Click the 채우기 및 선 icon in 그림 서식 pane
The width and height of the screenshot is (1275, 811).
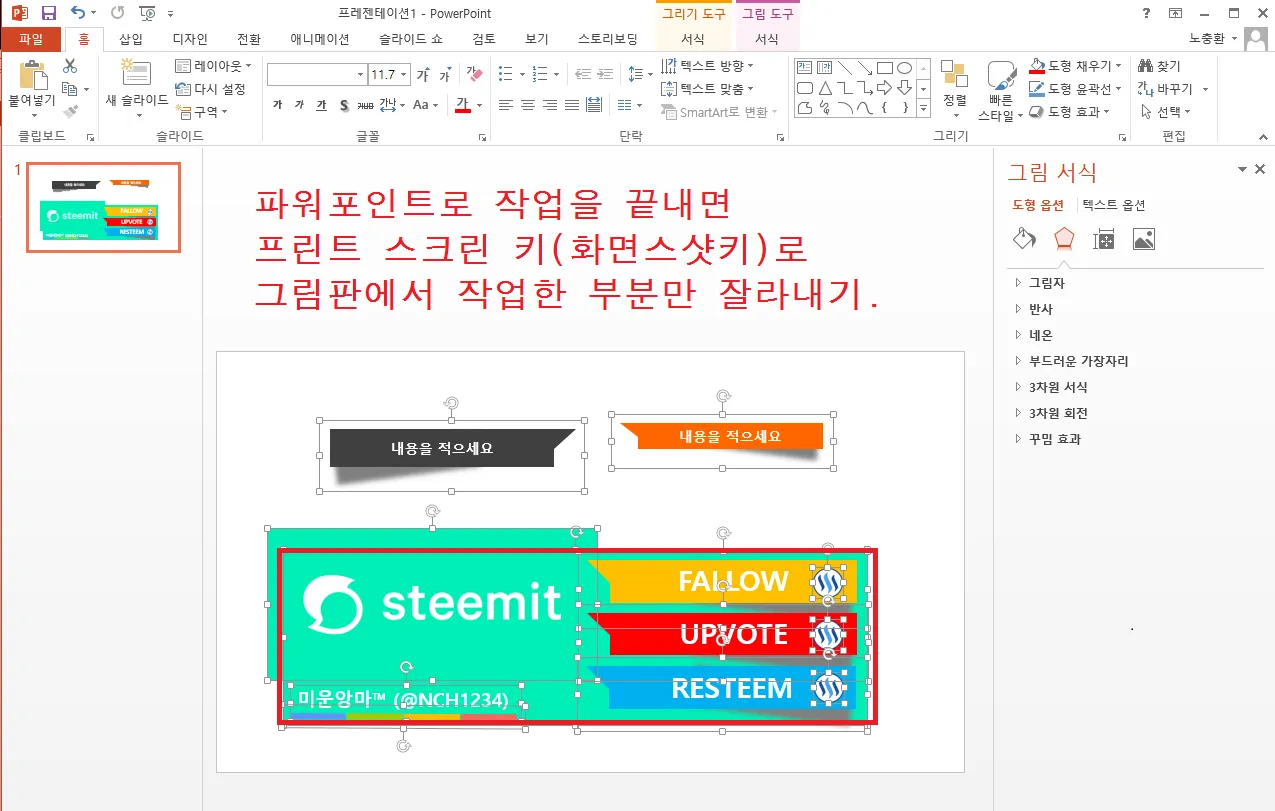point(1023,238)
